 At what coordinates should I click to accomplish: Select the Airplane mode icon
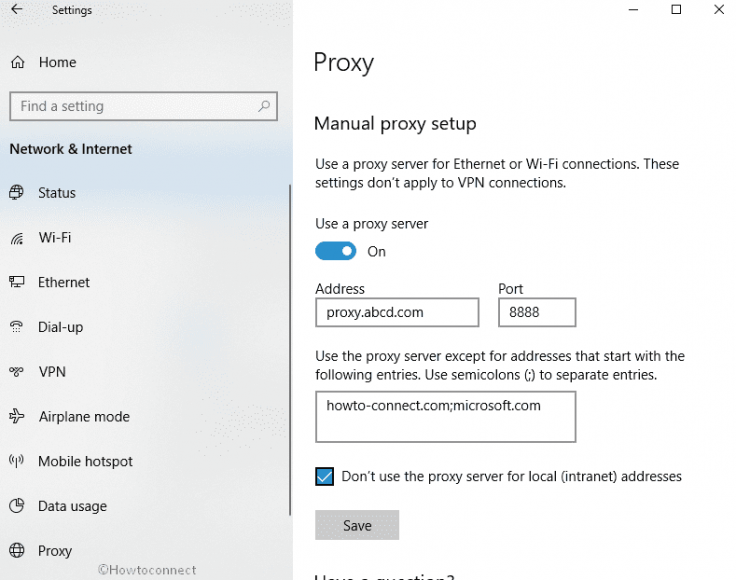coord(16,416)
